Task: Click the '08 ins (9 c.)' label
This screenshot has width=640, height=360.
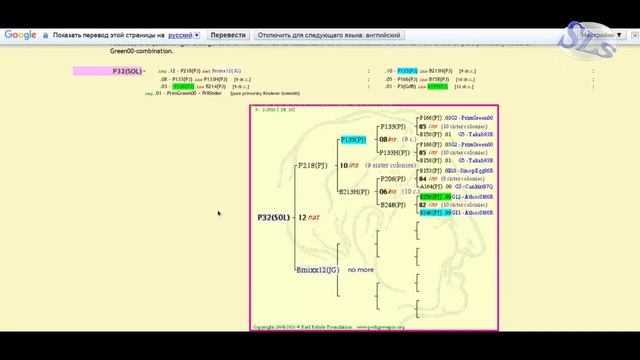Action: pos(398,139)
